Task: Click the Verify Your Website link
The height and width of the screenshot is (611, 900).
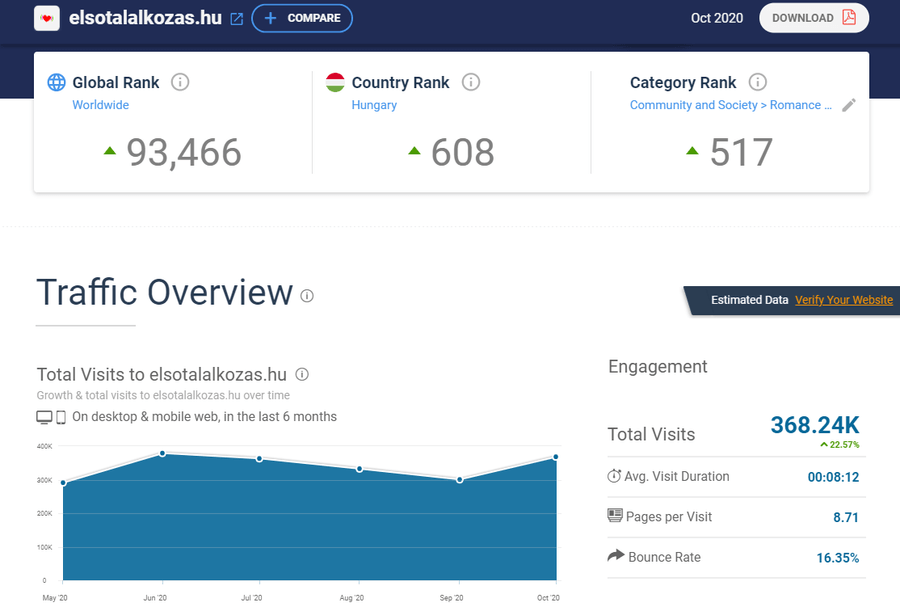Action: [x=844, y=300]
